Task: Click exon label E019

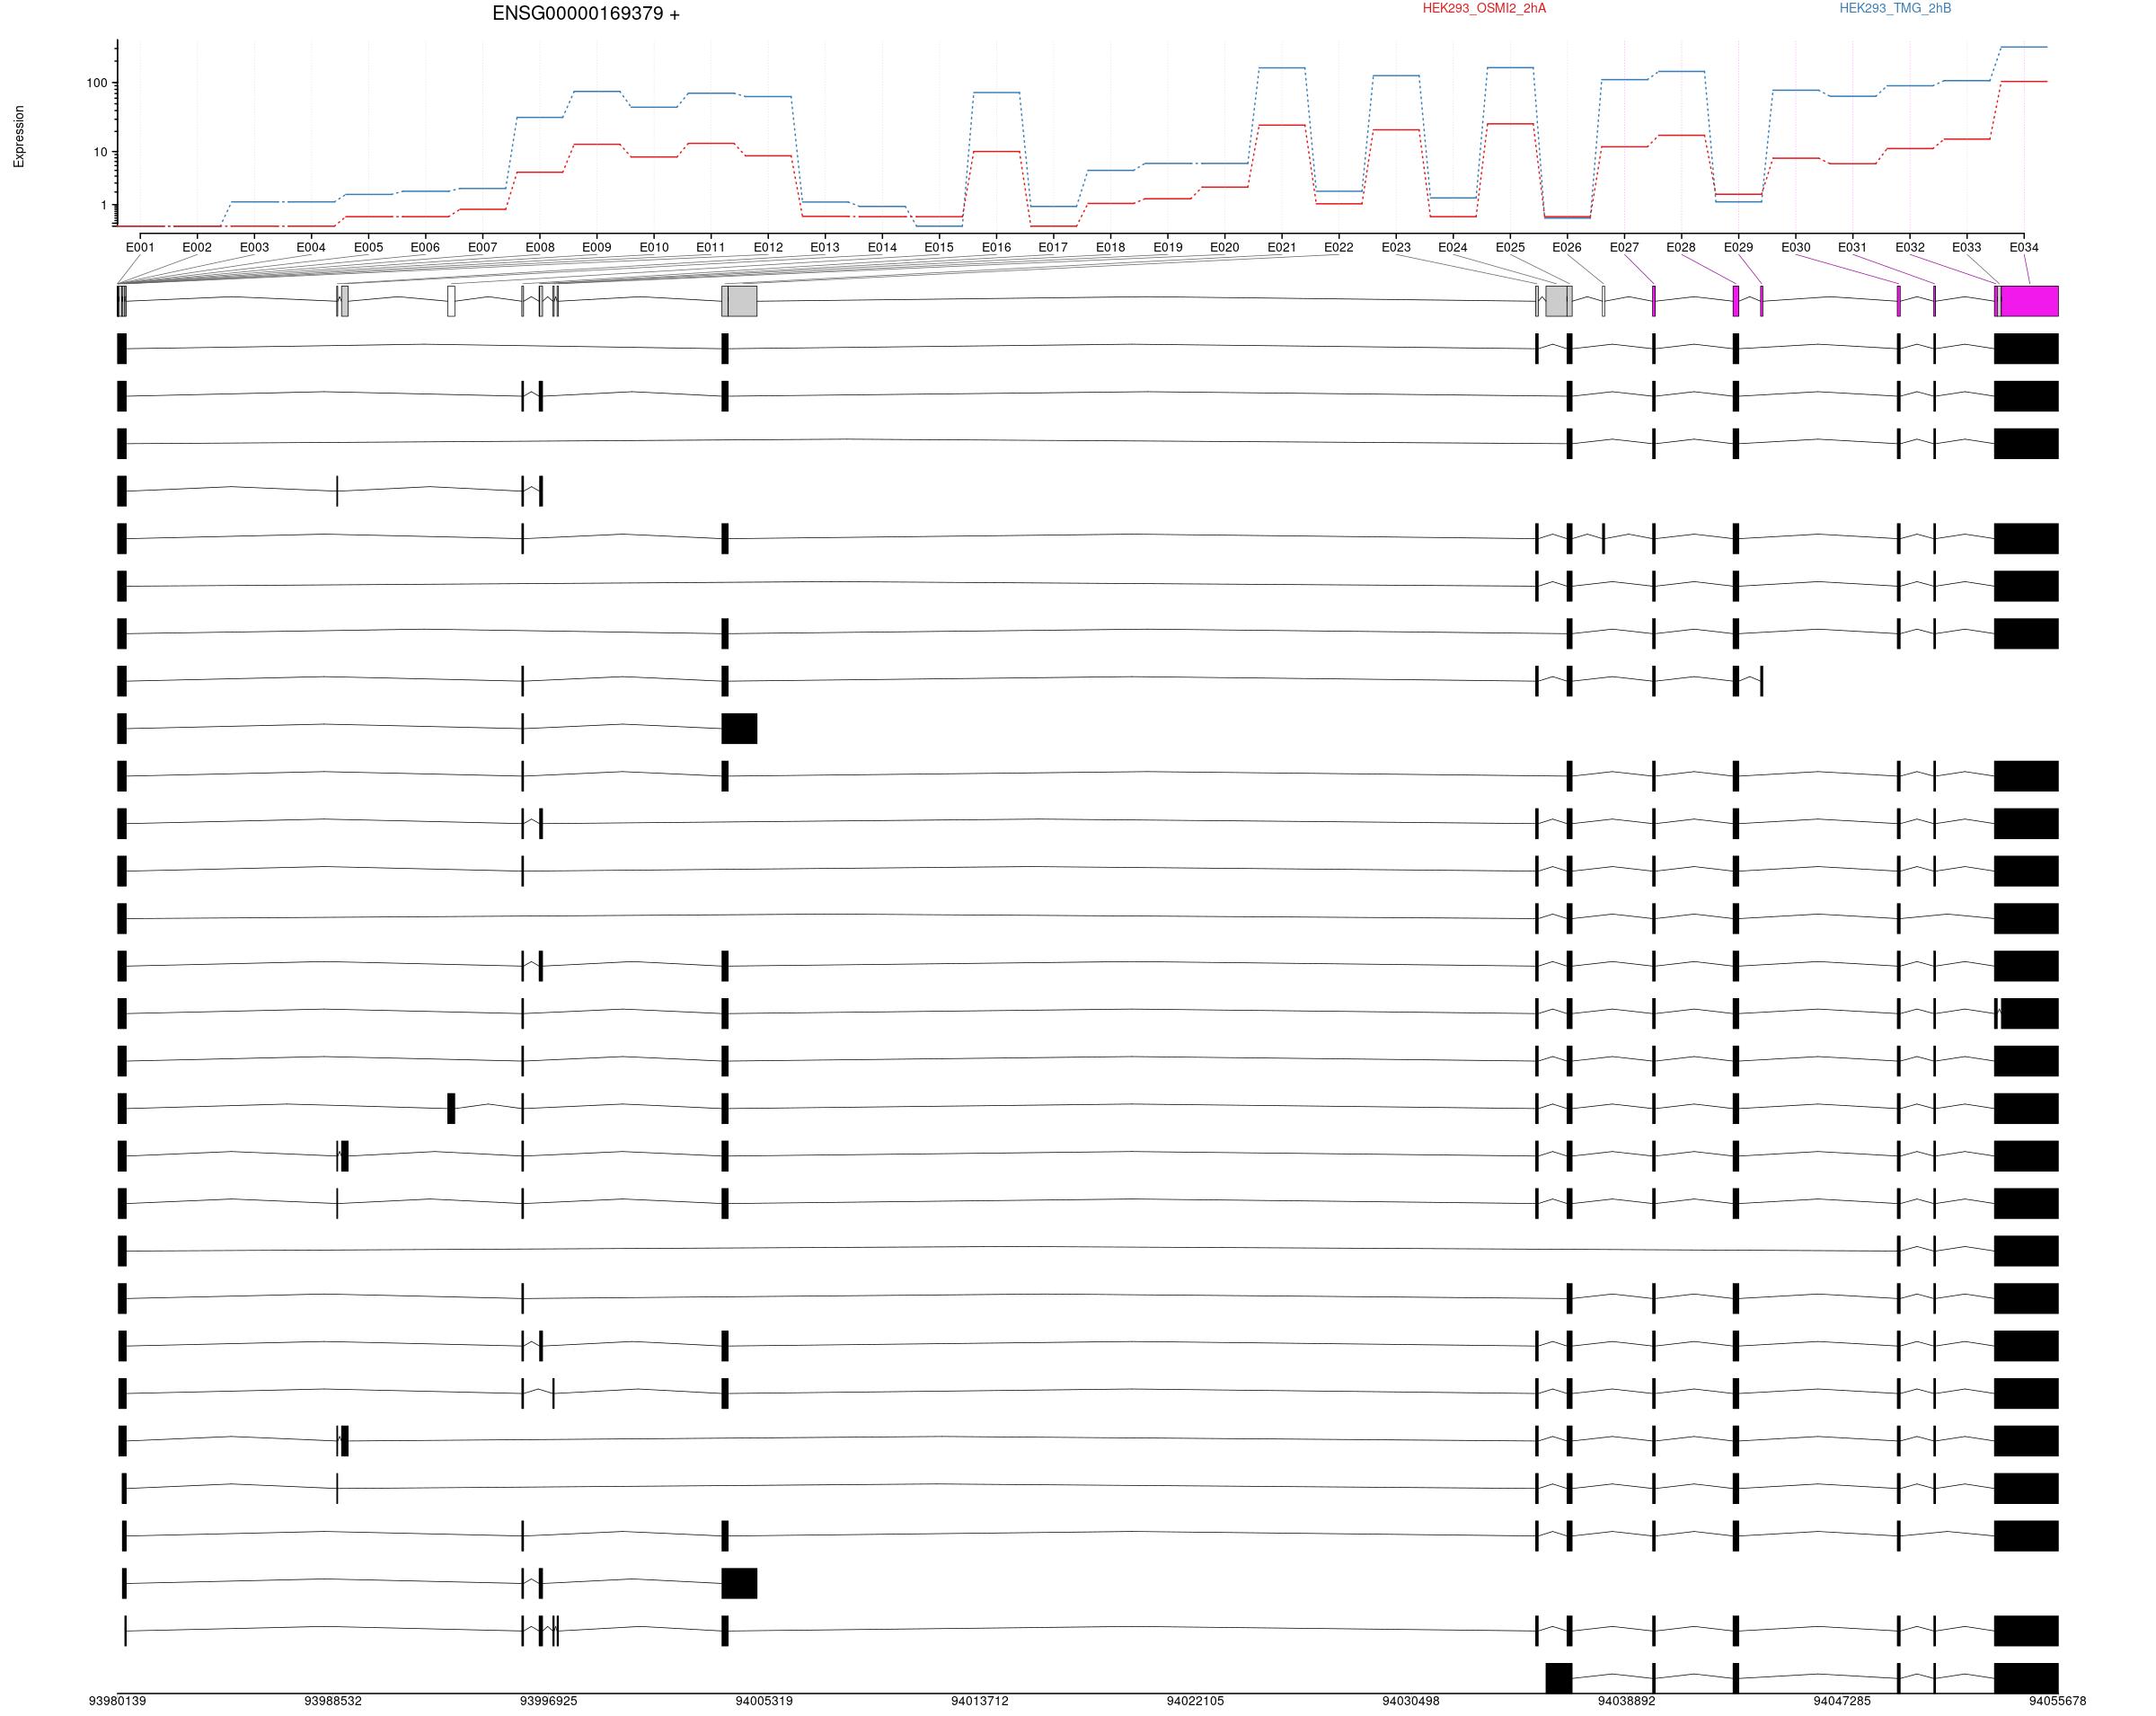Action: [x=1168, y=247]
